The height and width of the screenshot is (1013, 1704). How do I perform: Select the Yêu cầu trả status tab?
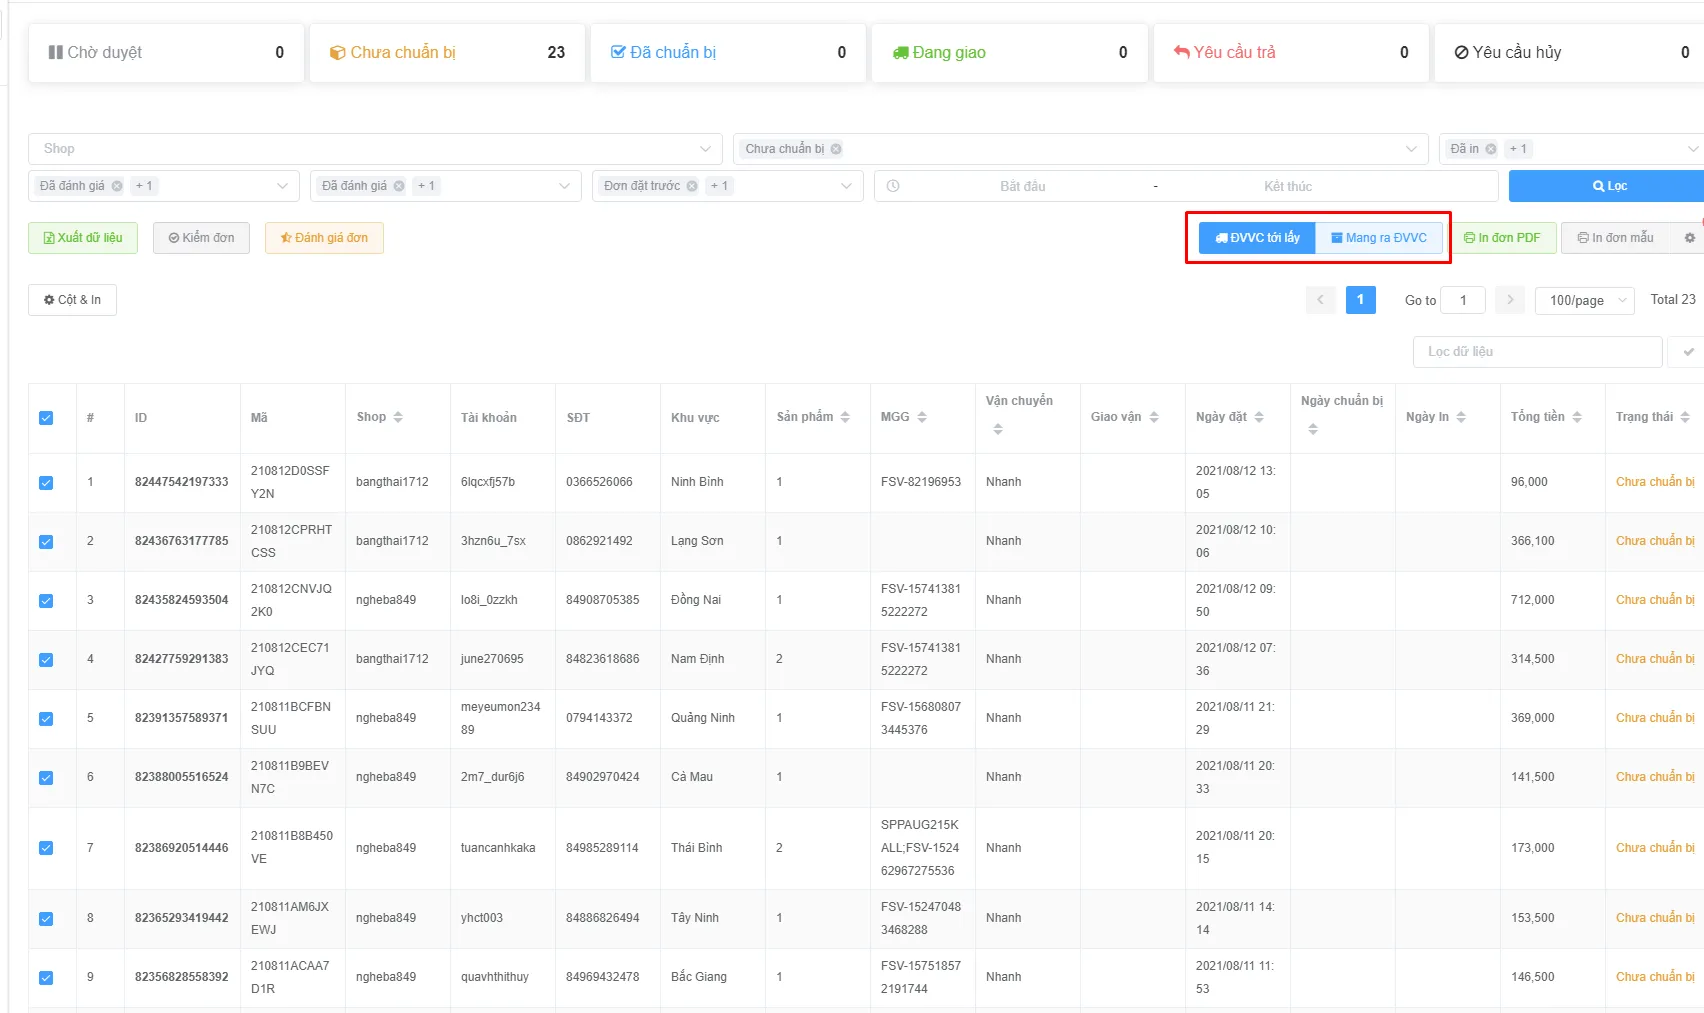click(x=1291, y=53)
